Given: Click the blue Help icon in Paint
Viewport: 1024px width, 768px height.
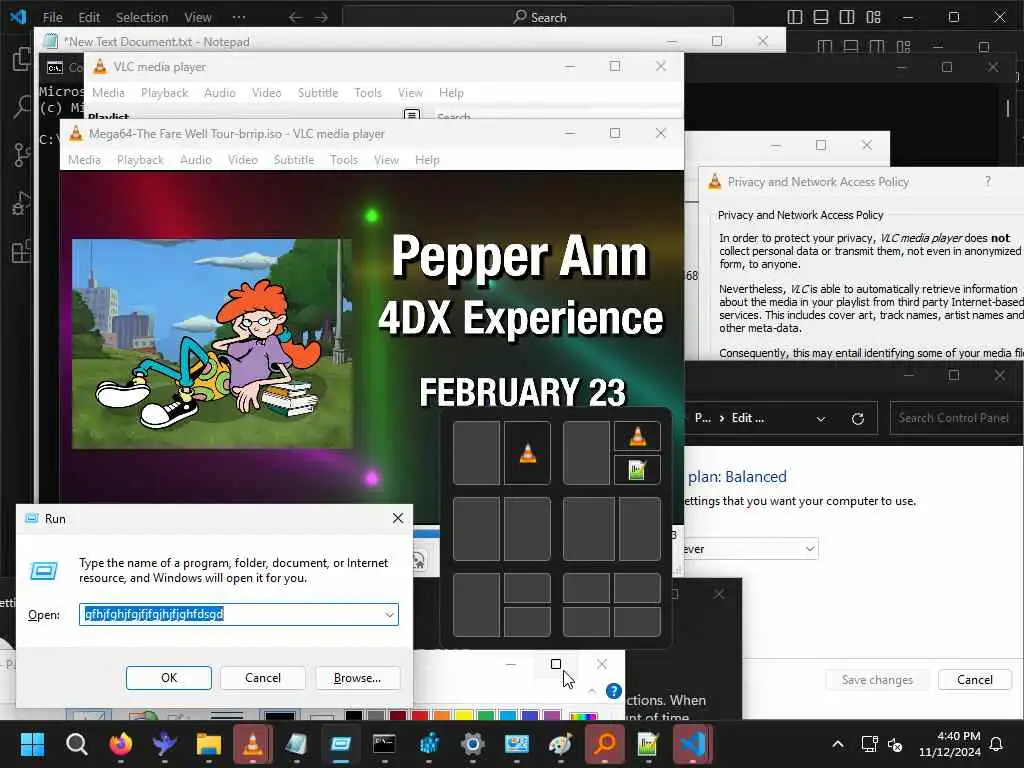Looking at the screenshot, I should pyautogui.click(x=613, y=691).
